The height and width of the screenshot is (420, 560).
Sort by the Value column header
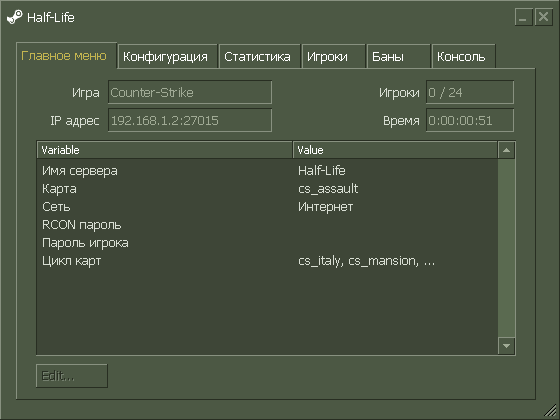(x=395, y=150)
